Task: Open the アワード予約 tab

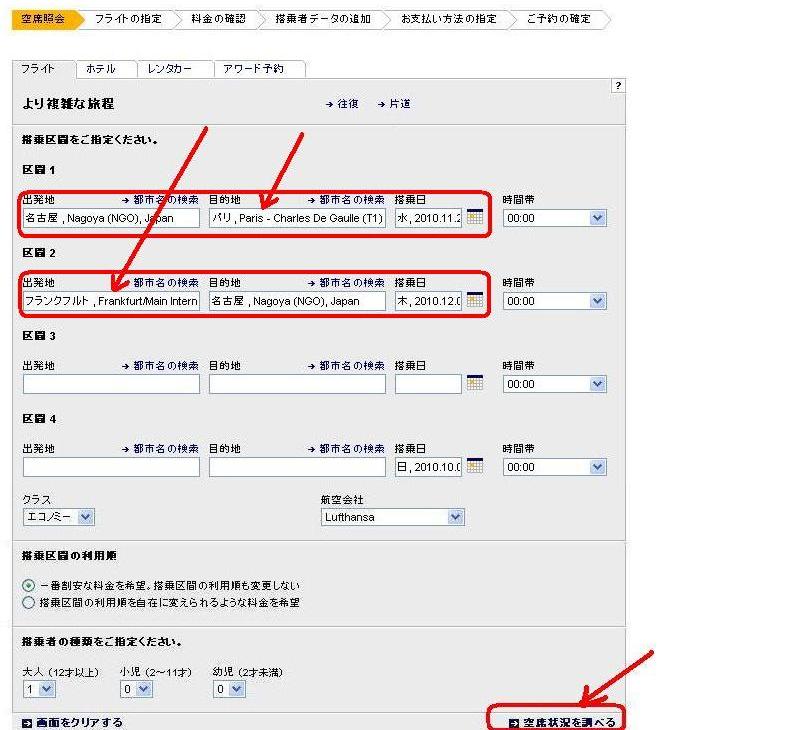Action: click(x=254, y=69)
